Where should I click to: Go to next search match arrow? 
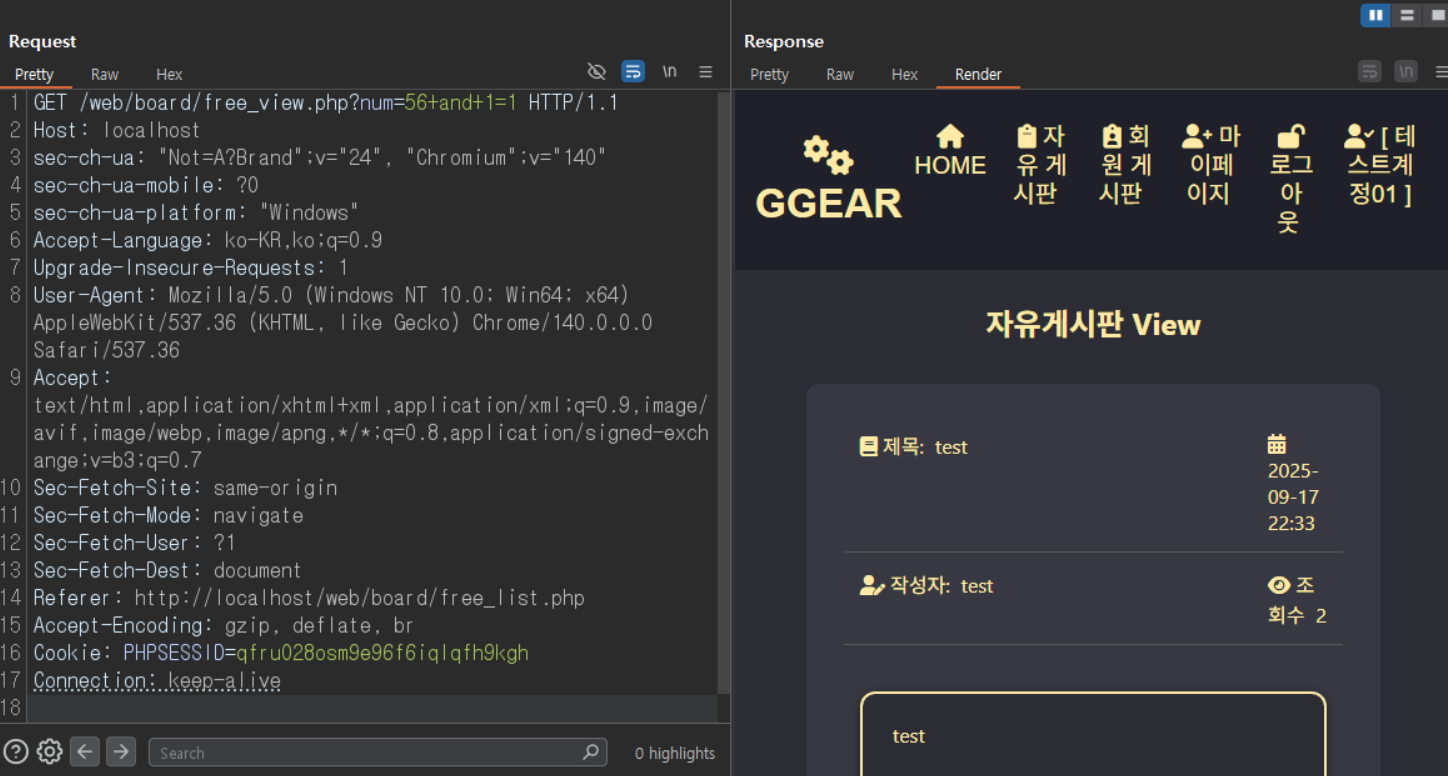point(121,751)
